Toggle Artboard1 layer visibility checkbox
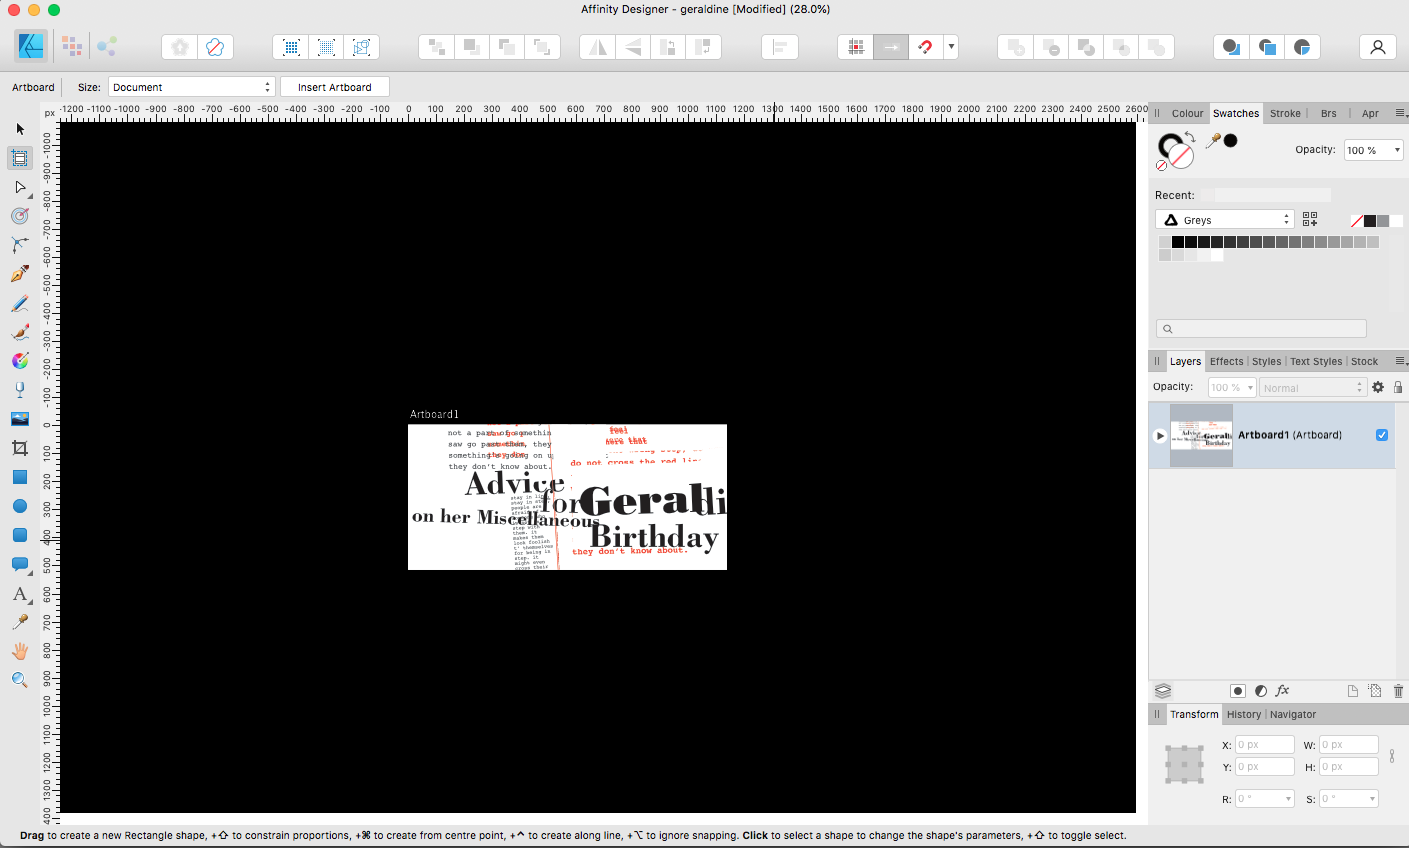1409x848 pixels. coord(1382,435)
